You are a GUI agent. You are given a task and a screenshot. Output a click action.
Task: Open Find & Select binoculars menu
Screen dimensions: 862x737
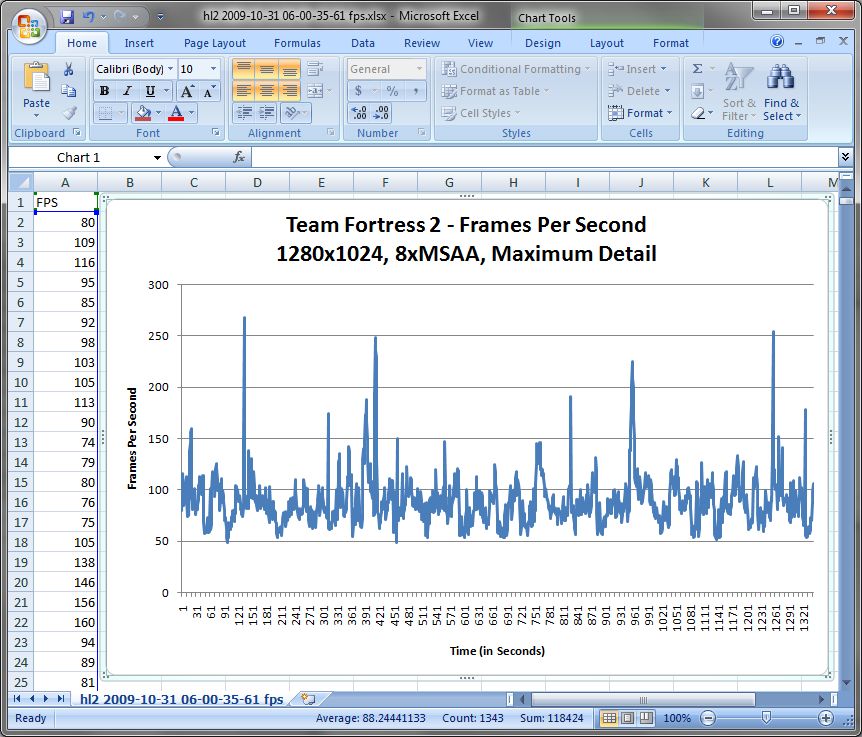tap(781, 92)
